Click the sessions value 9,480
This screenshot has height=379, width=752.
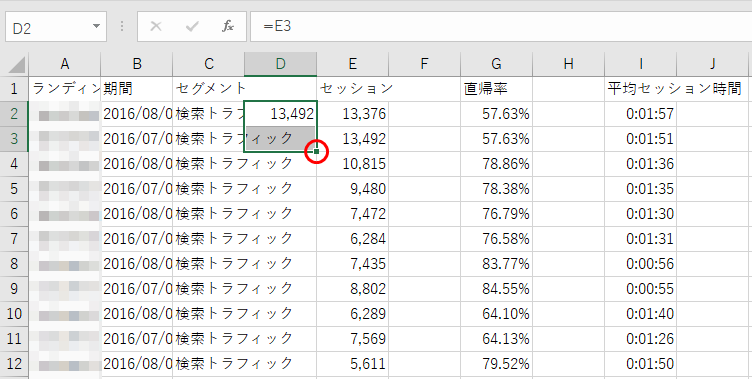352,189
